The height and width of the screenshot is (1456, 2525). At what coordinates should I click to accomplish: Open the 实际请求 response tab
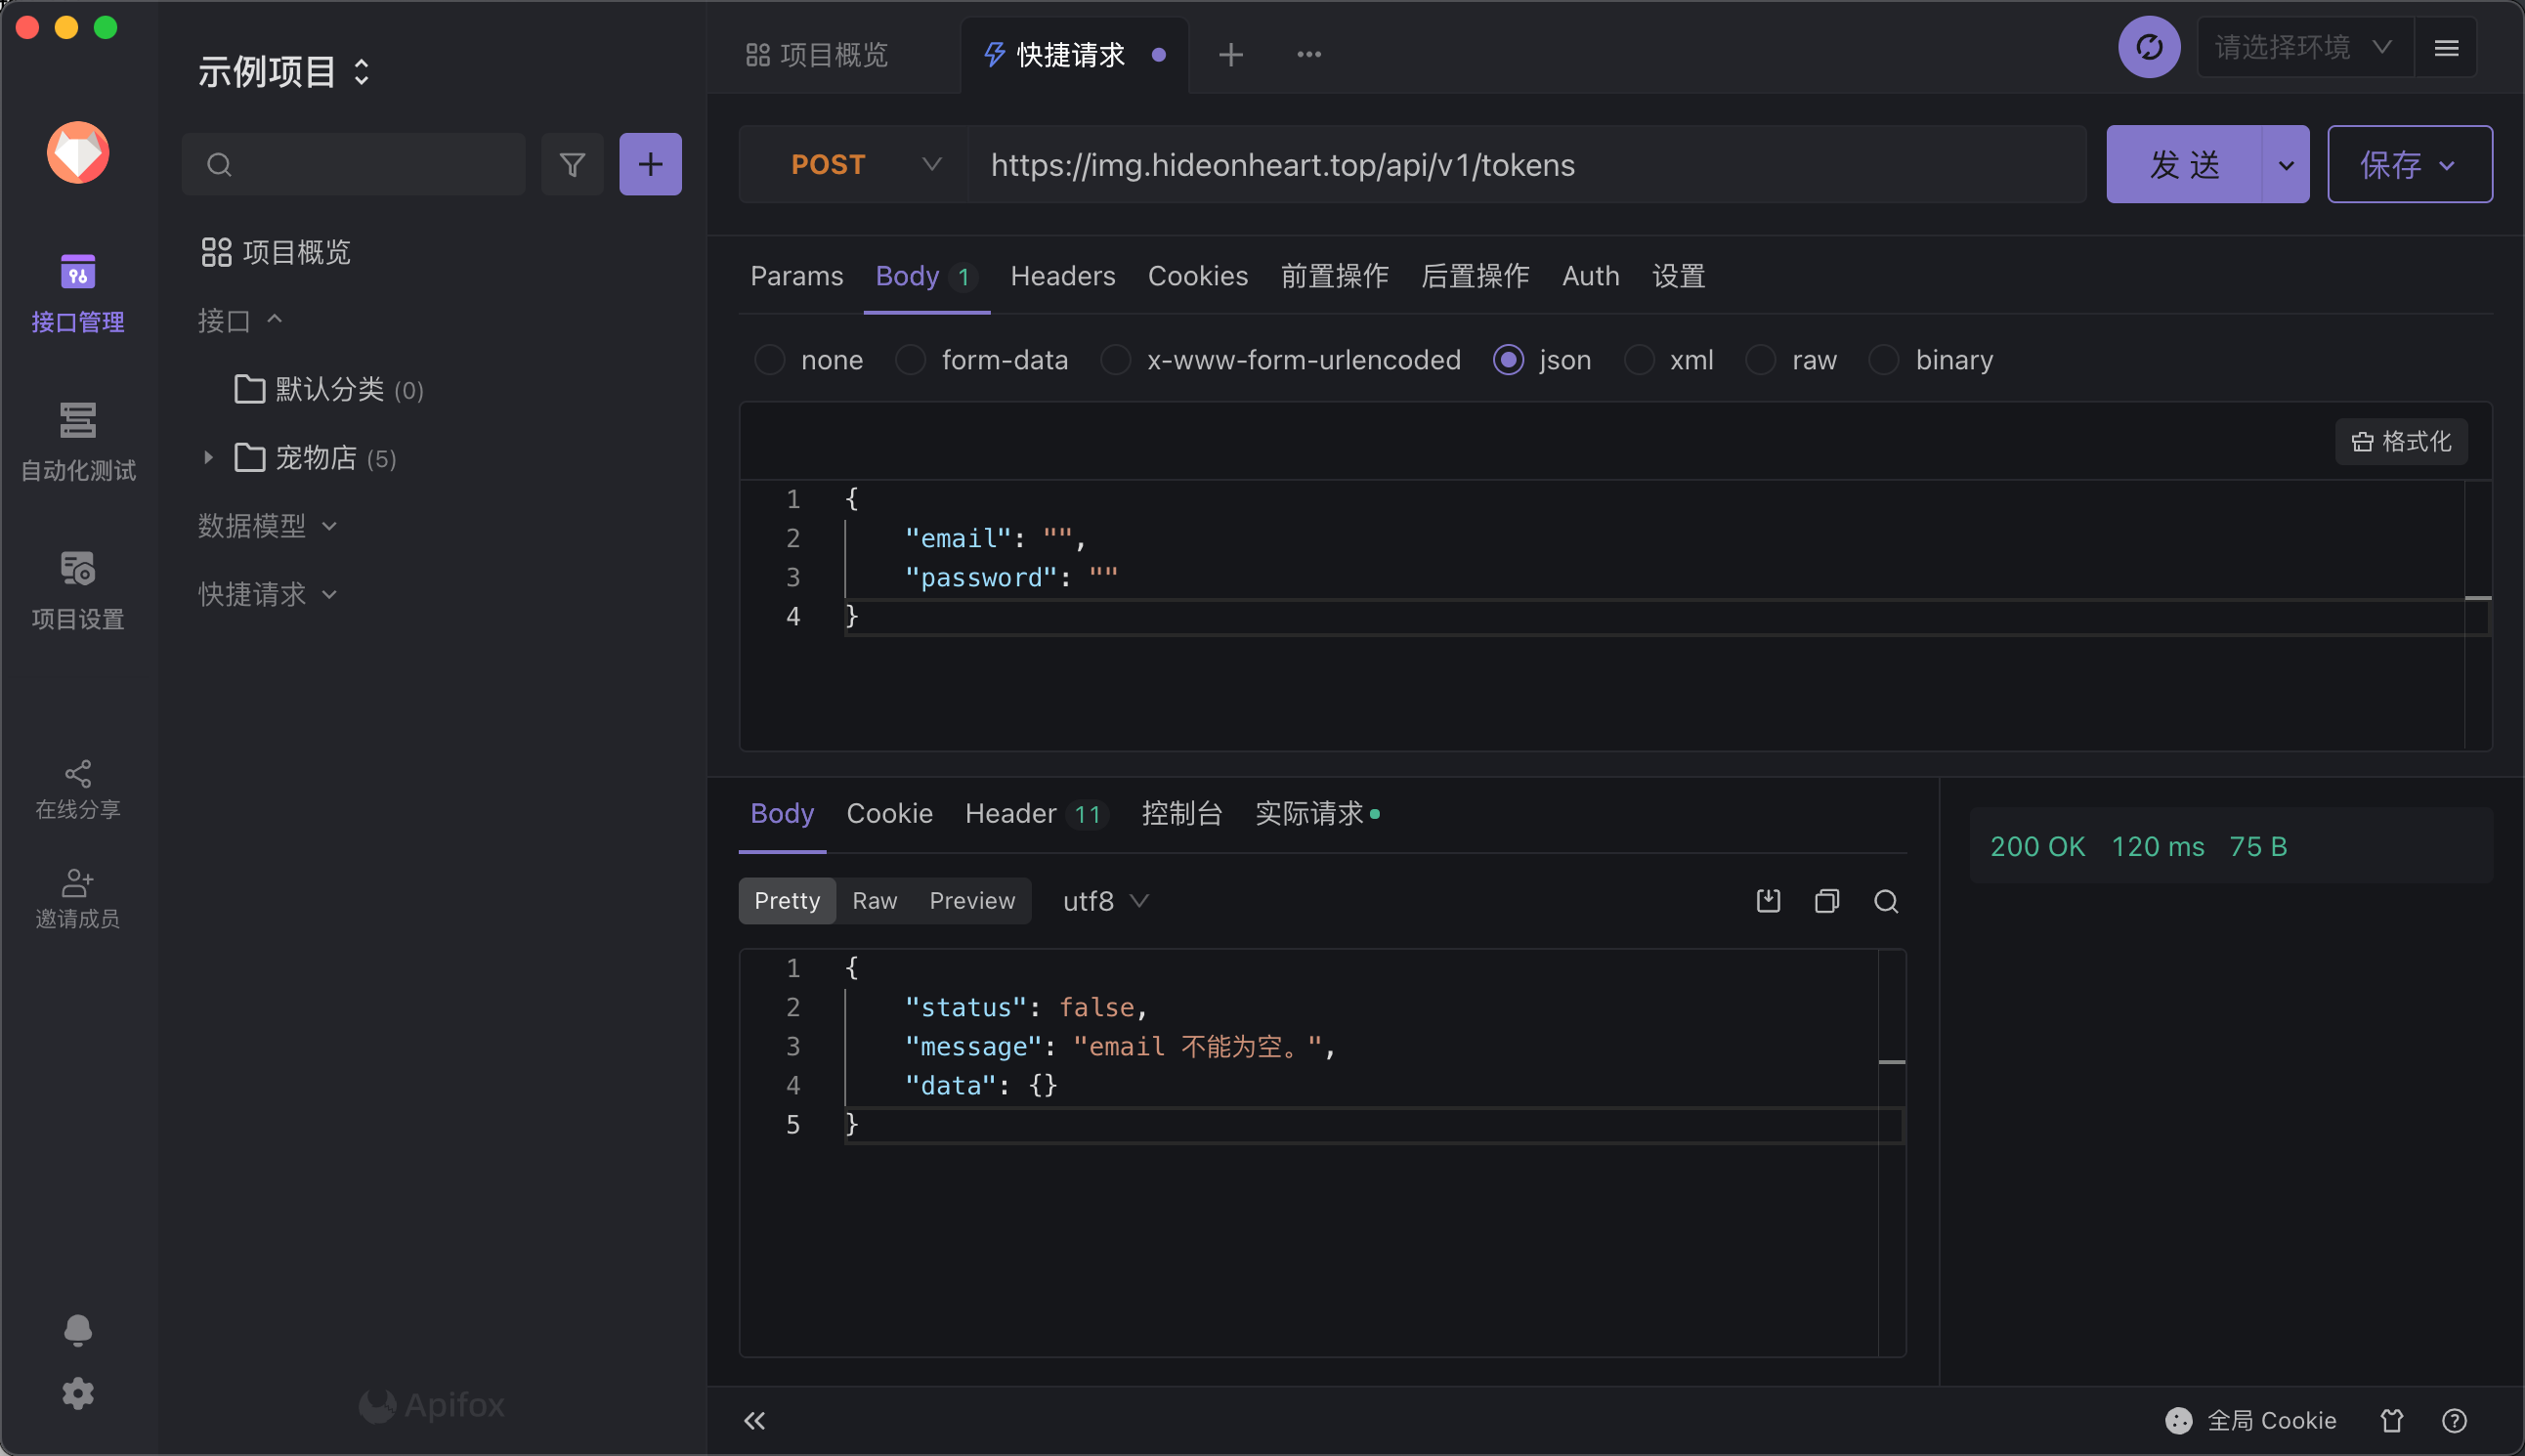(1316, 814)
